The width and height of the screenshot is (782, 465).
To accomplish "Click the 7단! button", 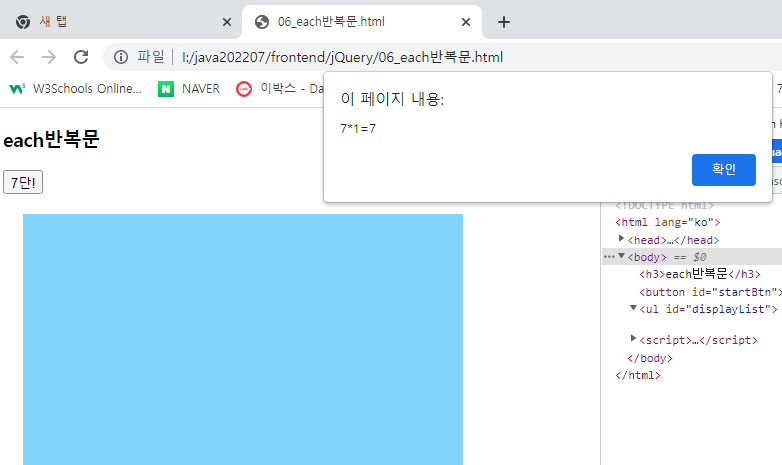I will pyautogui.click(x=23, y=182).
